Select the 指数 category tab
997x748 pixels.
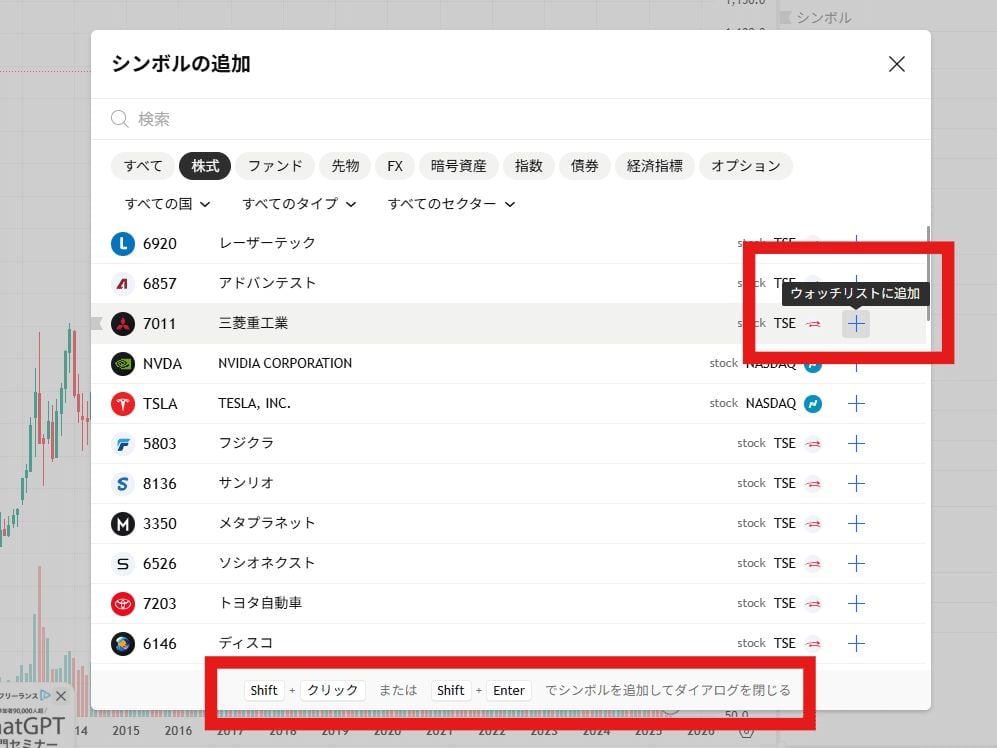[x=528, y=166]
